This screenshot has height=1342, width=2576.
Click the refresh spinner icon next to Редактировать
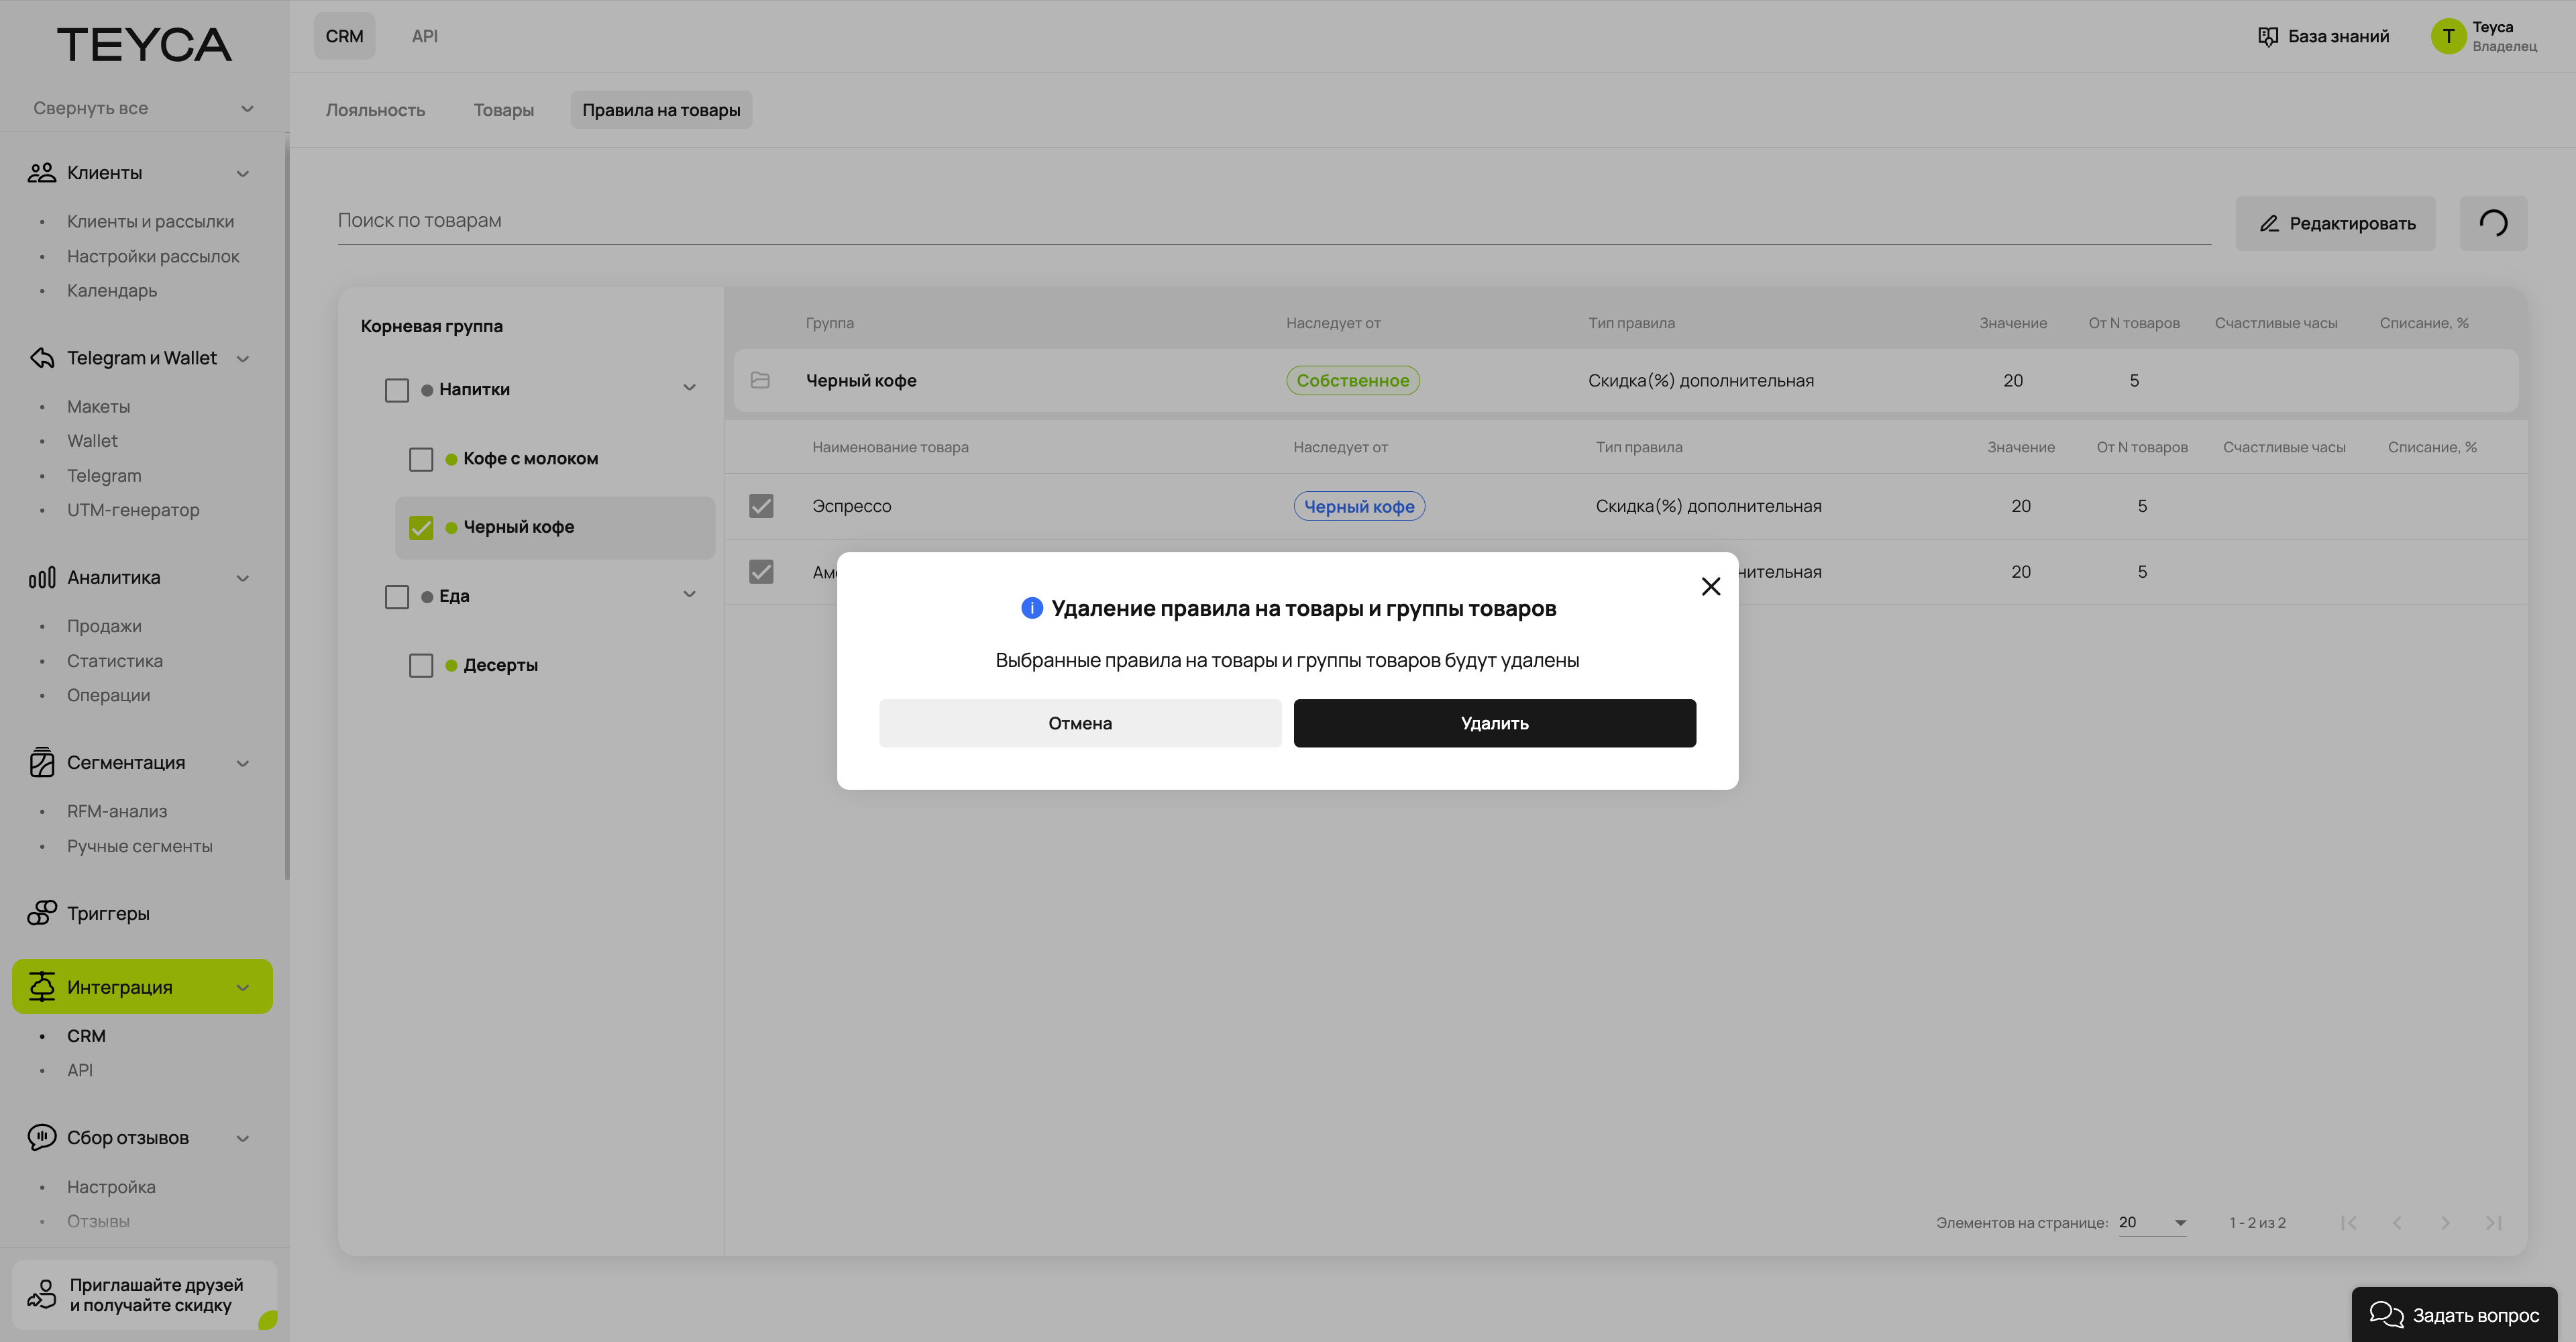[2492, 223]
